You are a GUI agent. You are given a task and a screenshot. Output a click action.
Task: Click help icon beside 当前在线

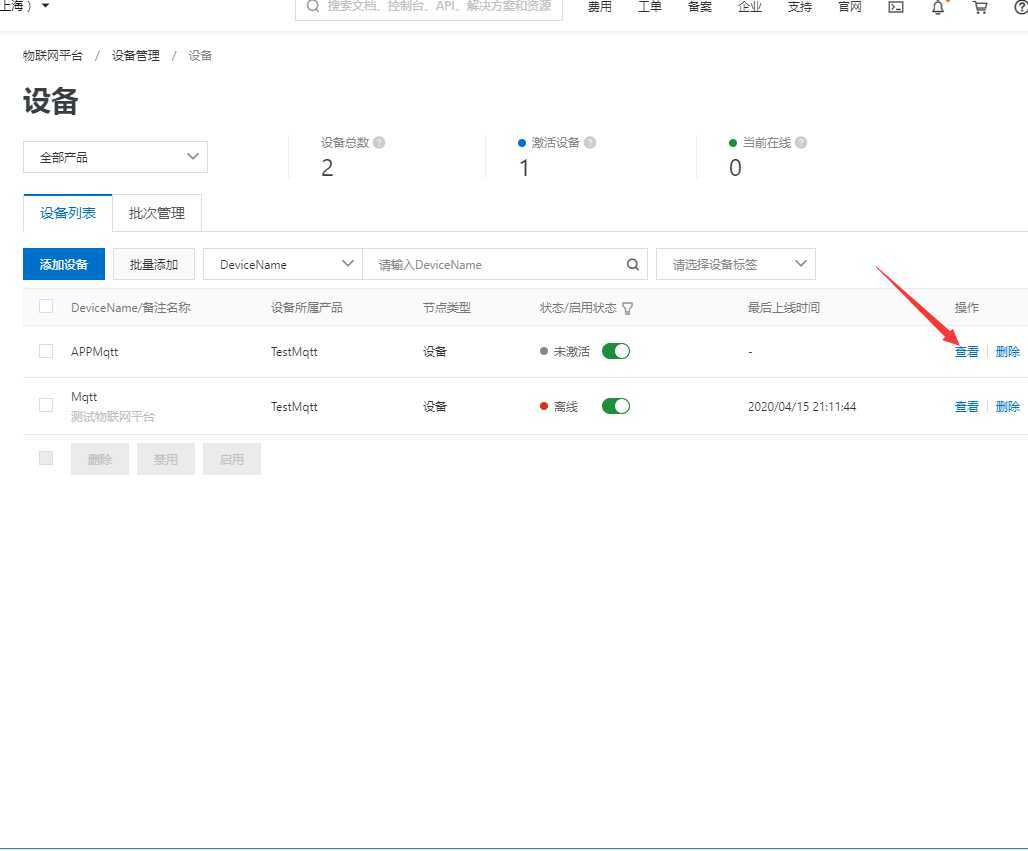(x=801, y=143)
